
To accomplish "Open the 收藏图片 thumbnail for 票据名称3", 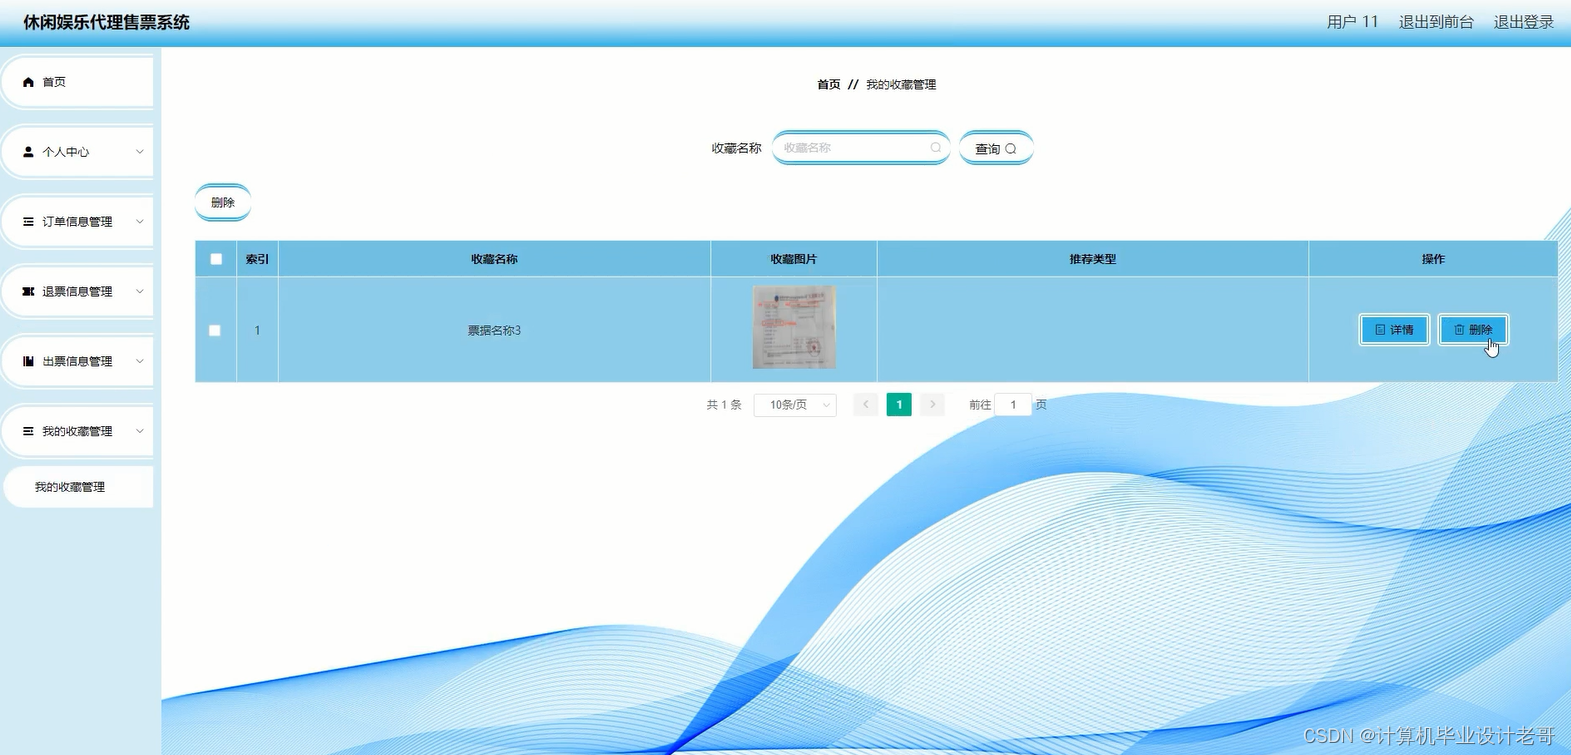I will [x=794, y=327].
